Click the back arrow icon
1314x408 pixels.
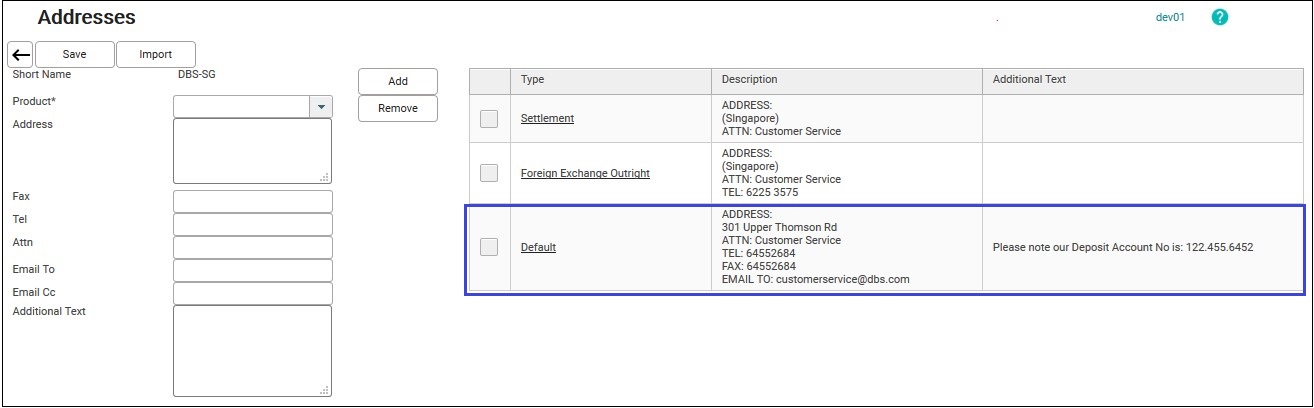pos(20,54)
